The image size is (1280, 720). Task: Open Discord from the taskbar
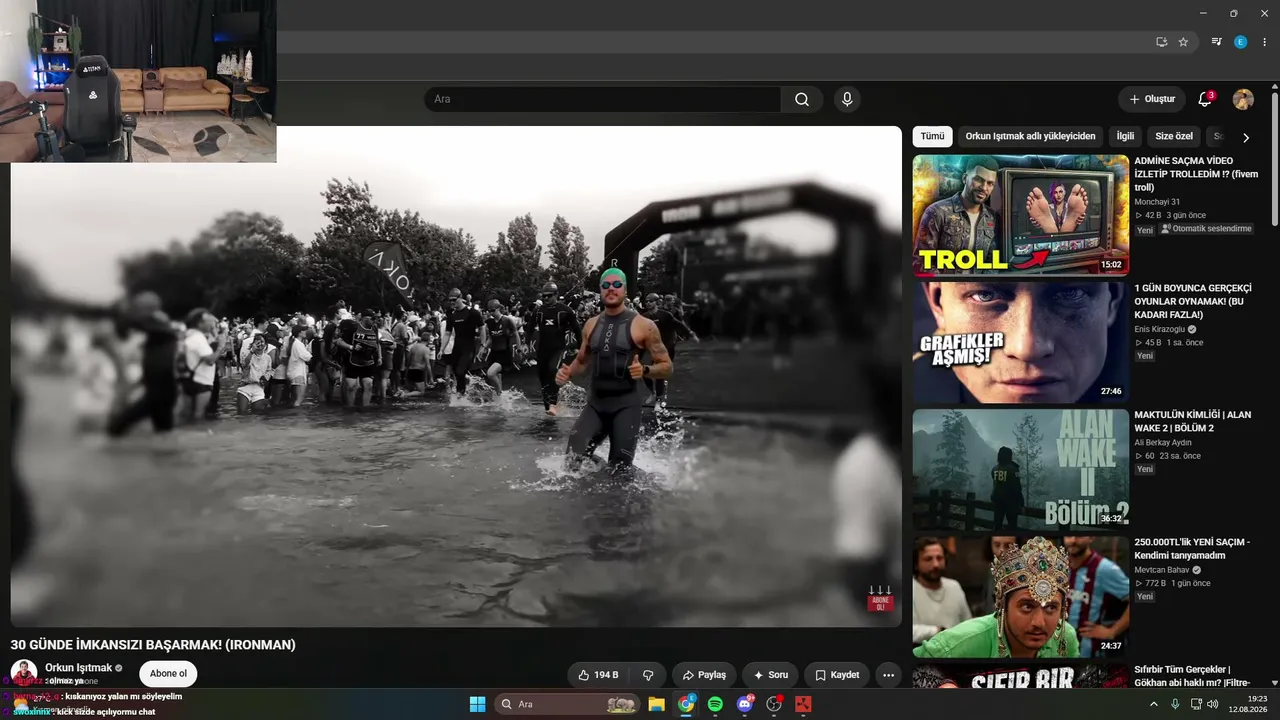tap(744, 704)
